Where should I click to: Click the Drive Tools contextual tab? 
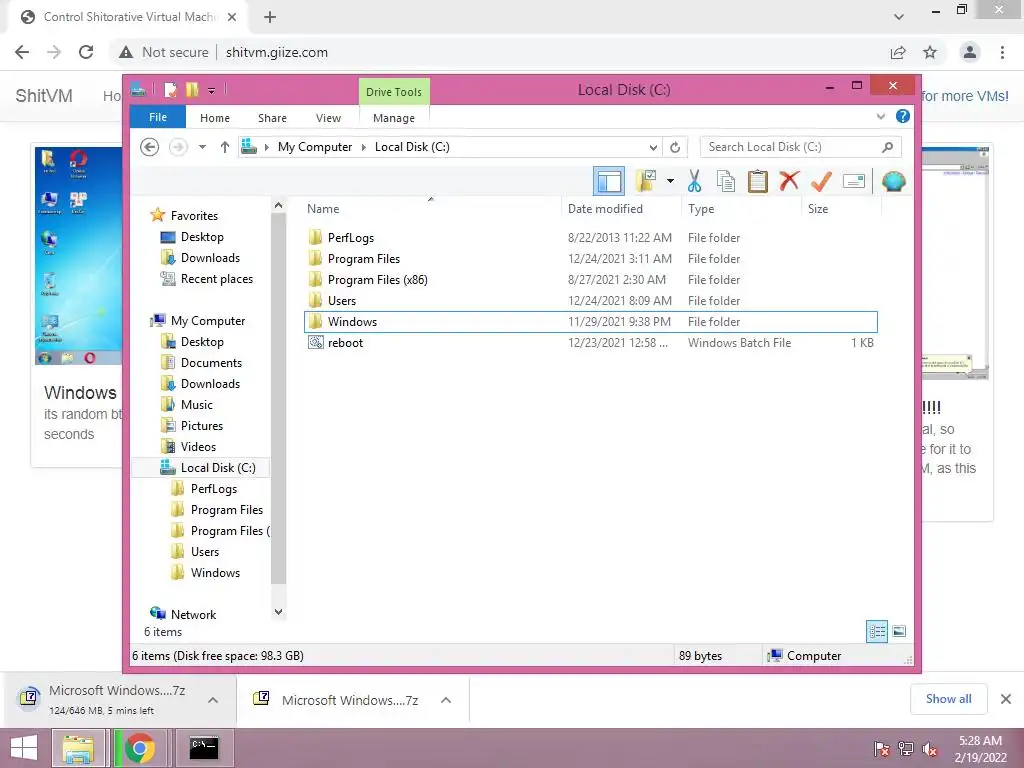click(394, 91)
